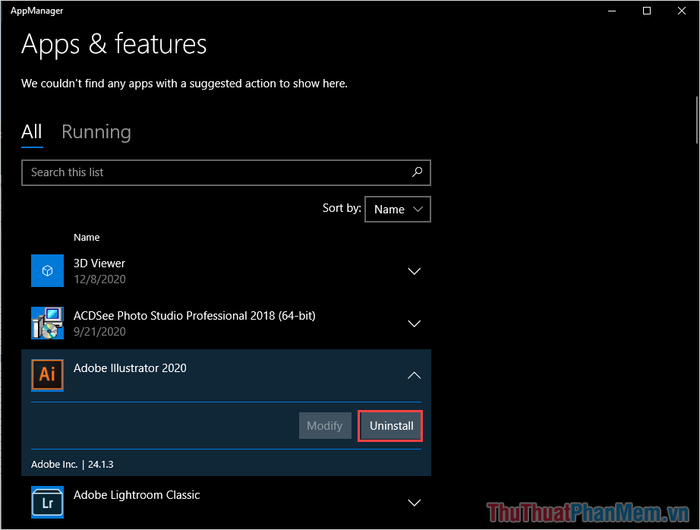The height and width of the screenshot is (530, 700).
Task: Minimize the AppManager window
Action: pos(612,11)
